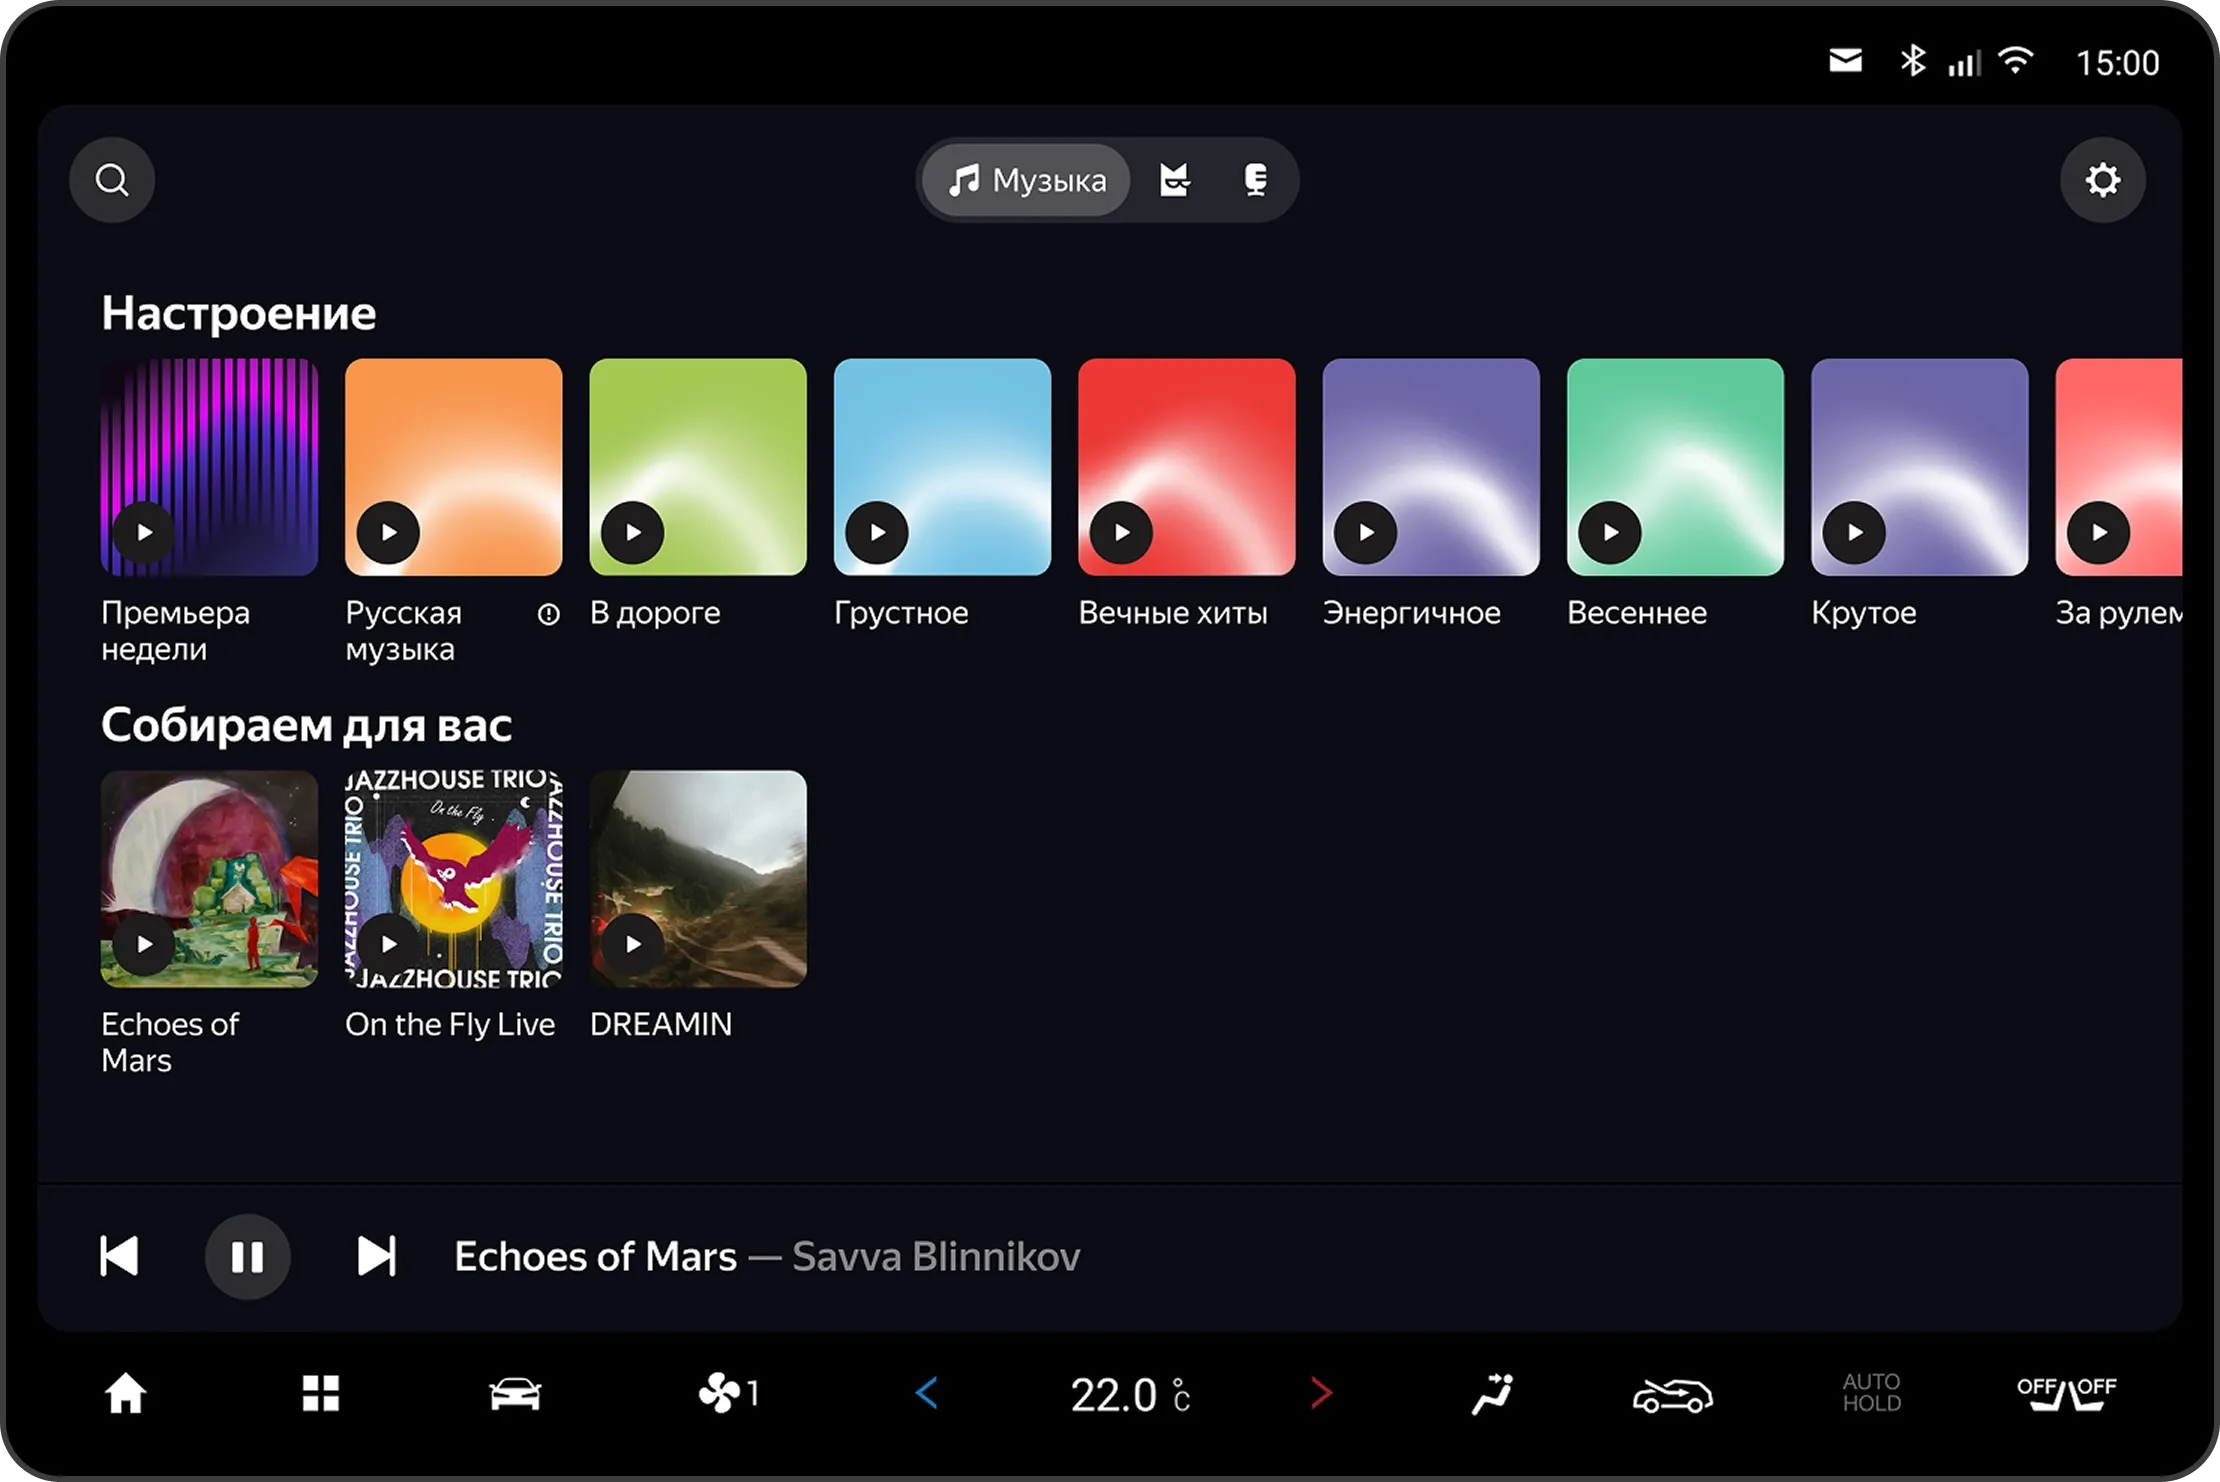Play Русская музыка playlist
The height and width of the screenshot is (1482, 2220).
tap(389, 532)
